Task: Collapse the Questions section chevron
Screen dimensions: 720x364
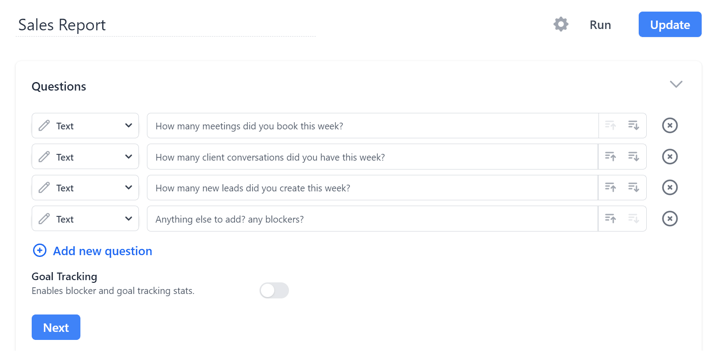Action: [676, 84]
